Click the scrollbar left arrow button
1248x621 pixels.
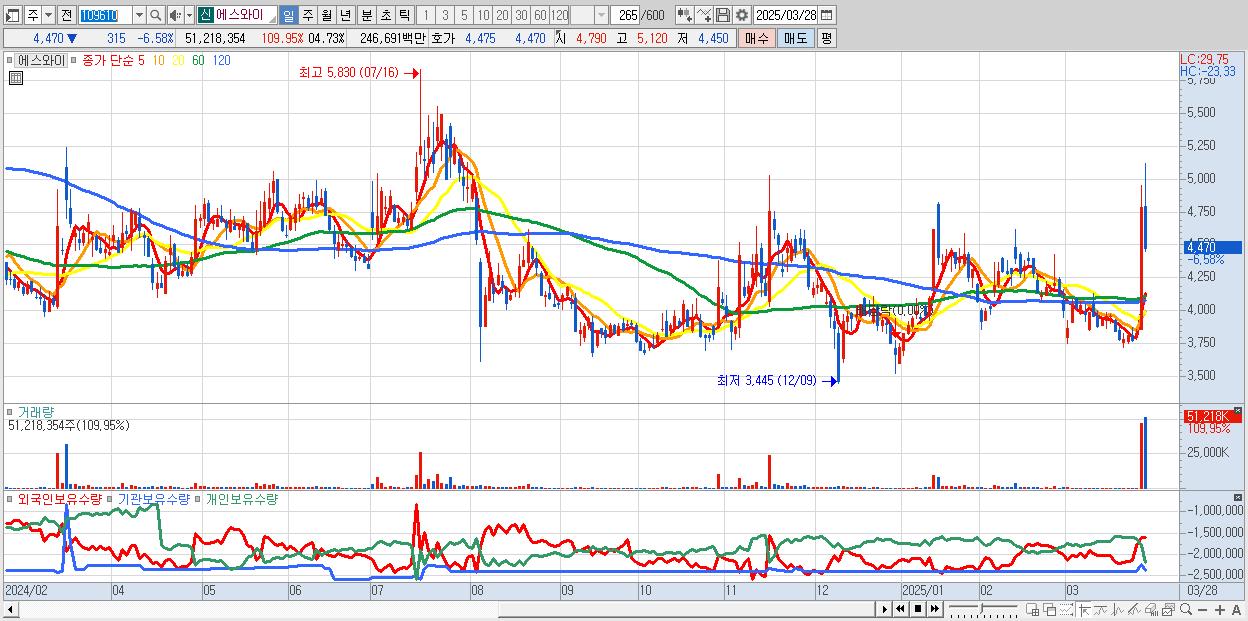point(11,609)
